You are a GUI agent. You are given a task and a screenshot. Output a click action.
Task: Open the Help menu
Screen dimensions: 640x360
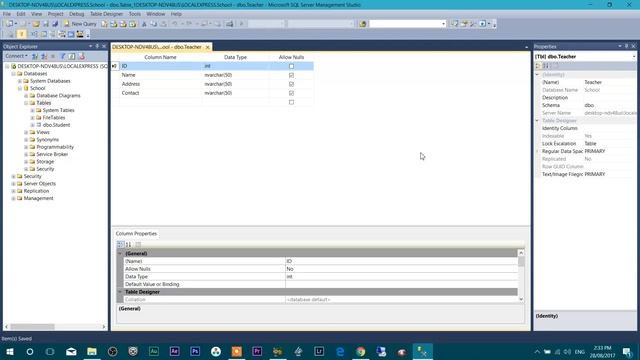coord(176,14)
